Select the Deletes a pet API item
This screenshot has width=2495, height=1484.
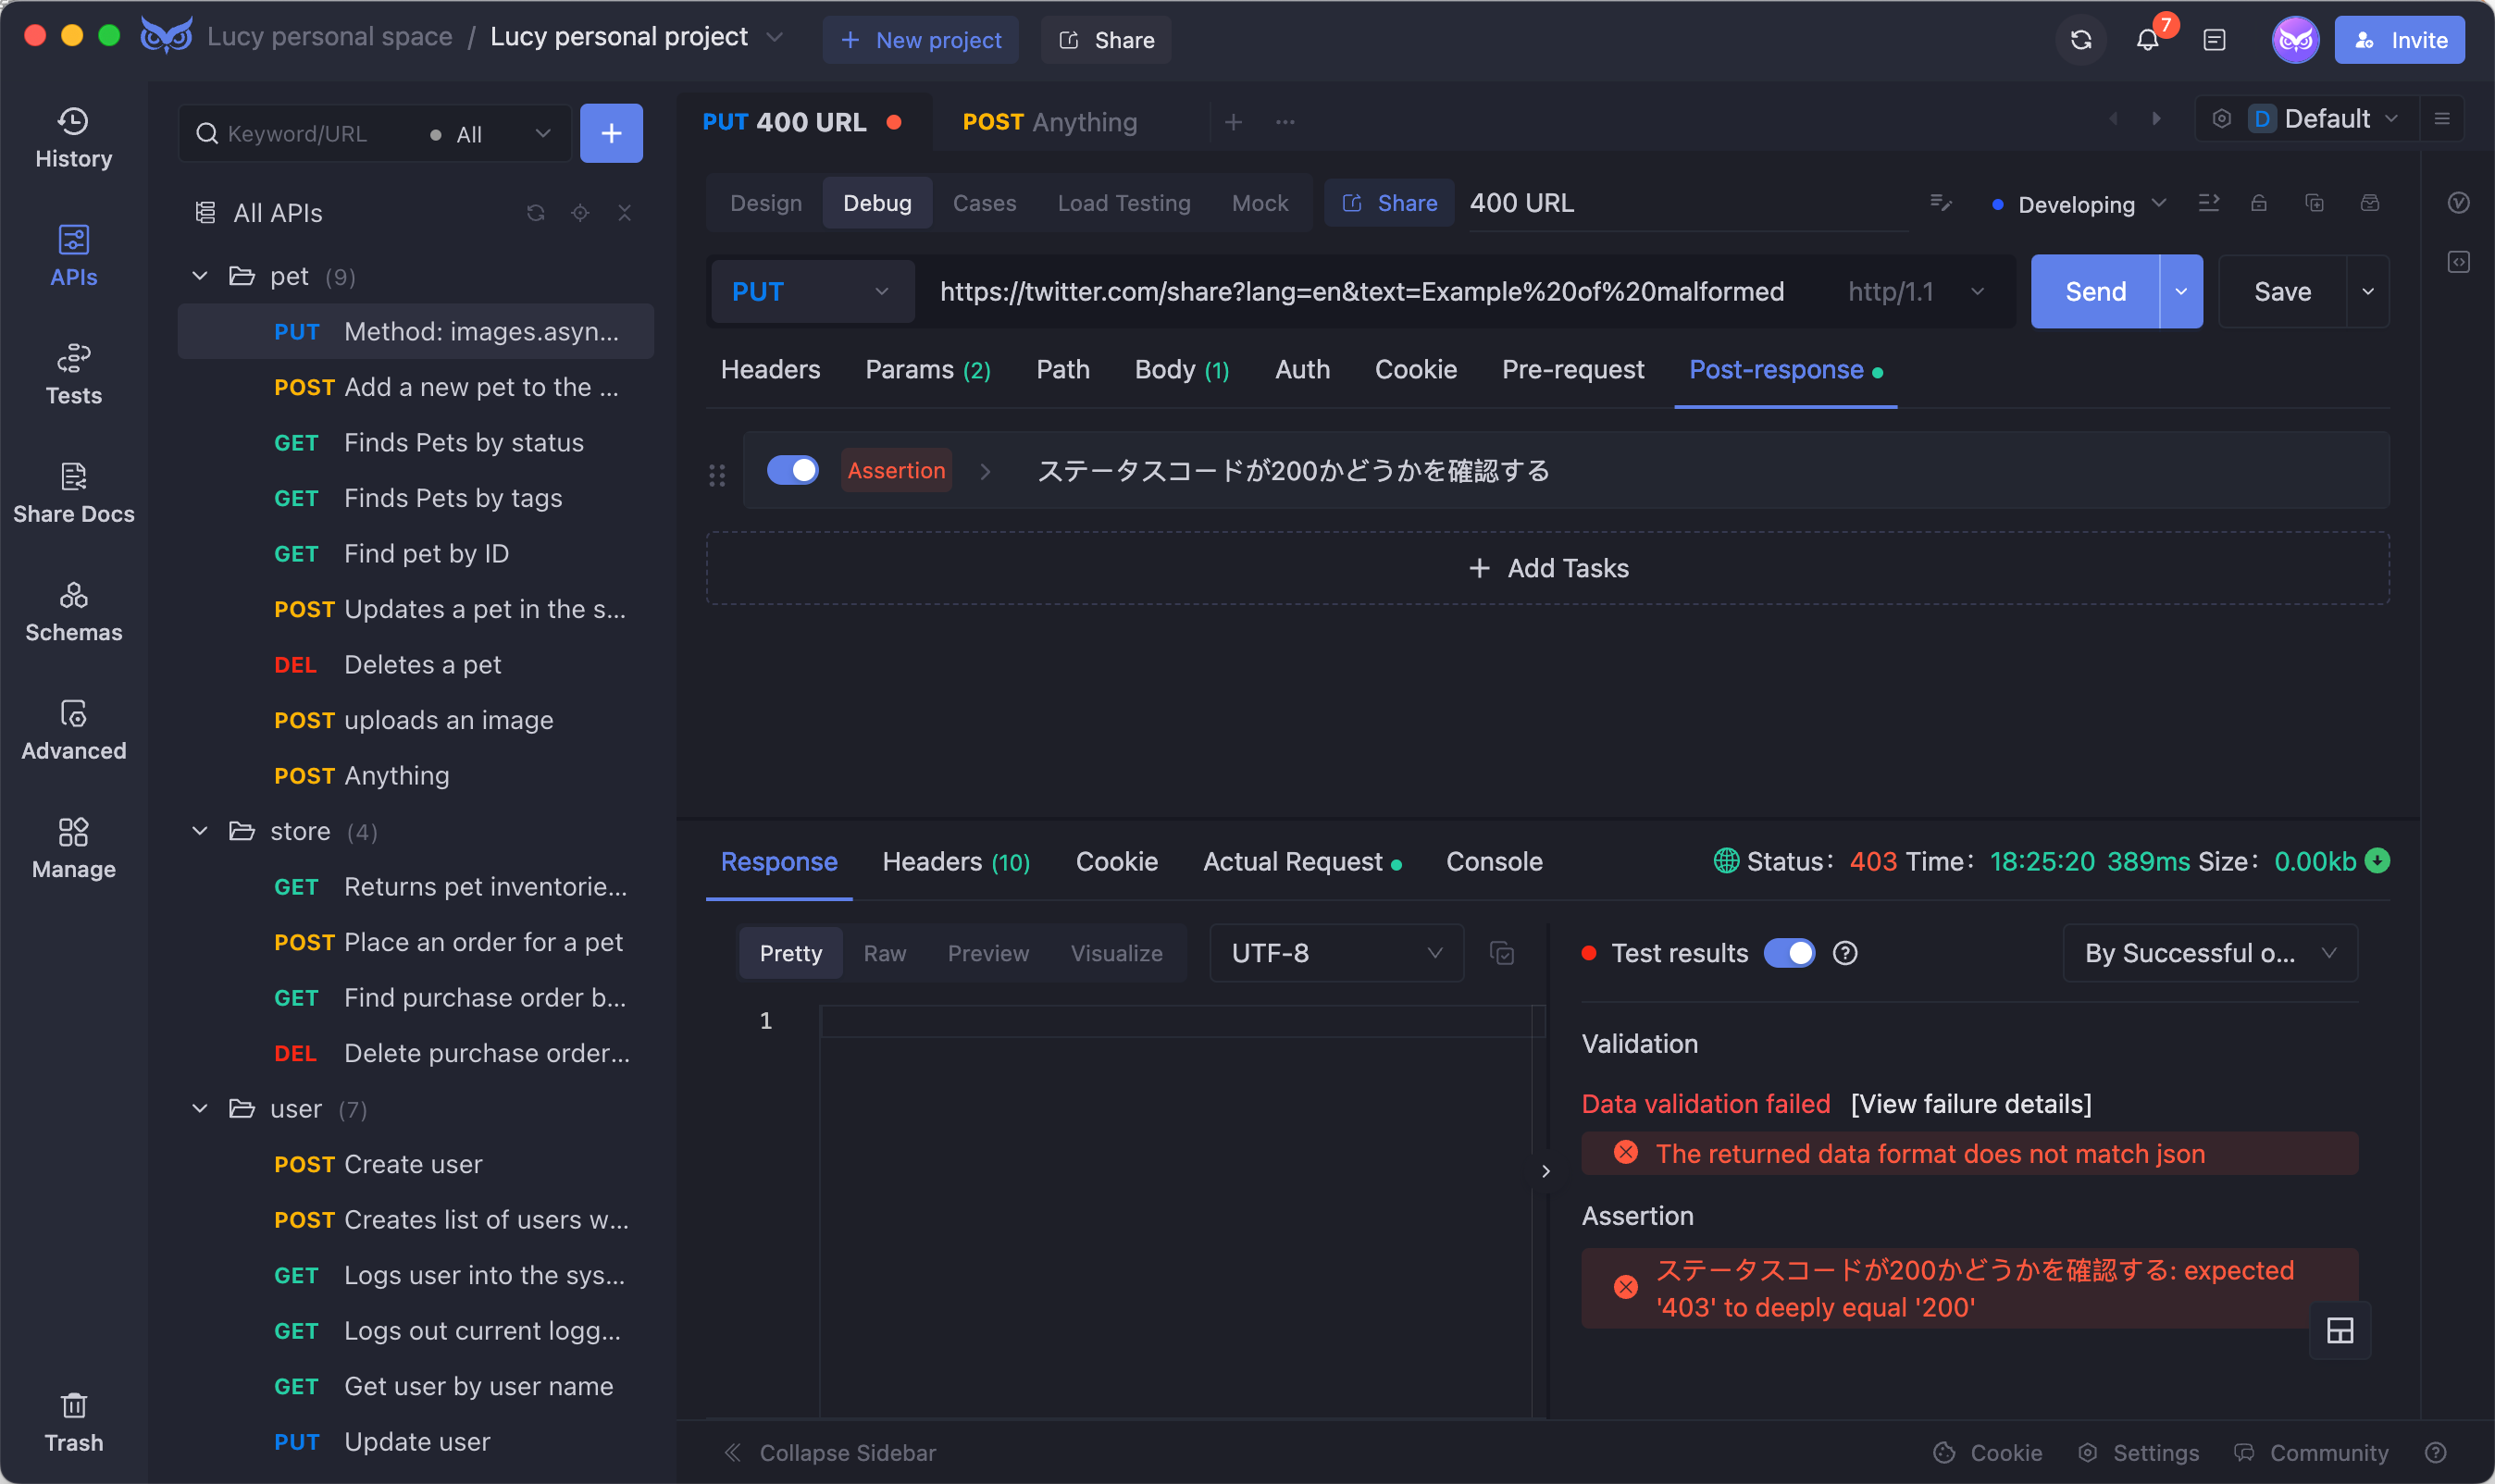pyautogui.click(x=415, y=664)
